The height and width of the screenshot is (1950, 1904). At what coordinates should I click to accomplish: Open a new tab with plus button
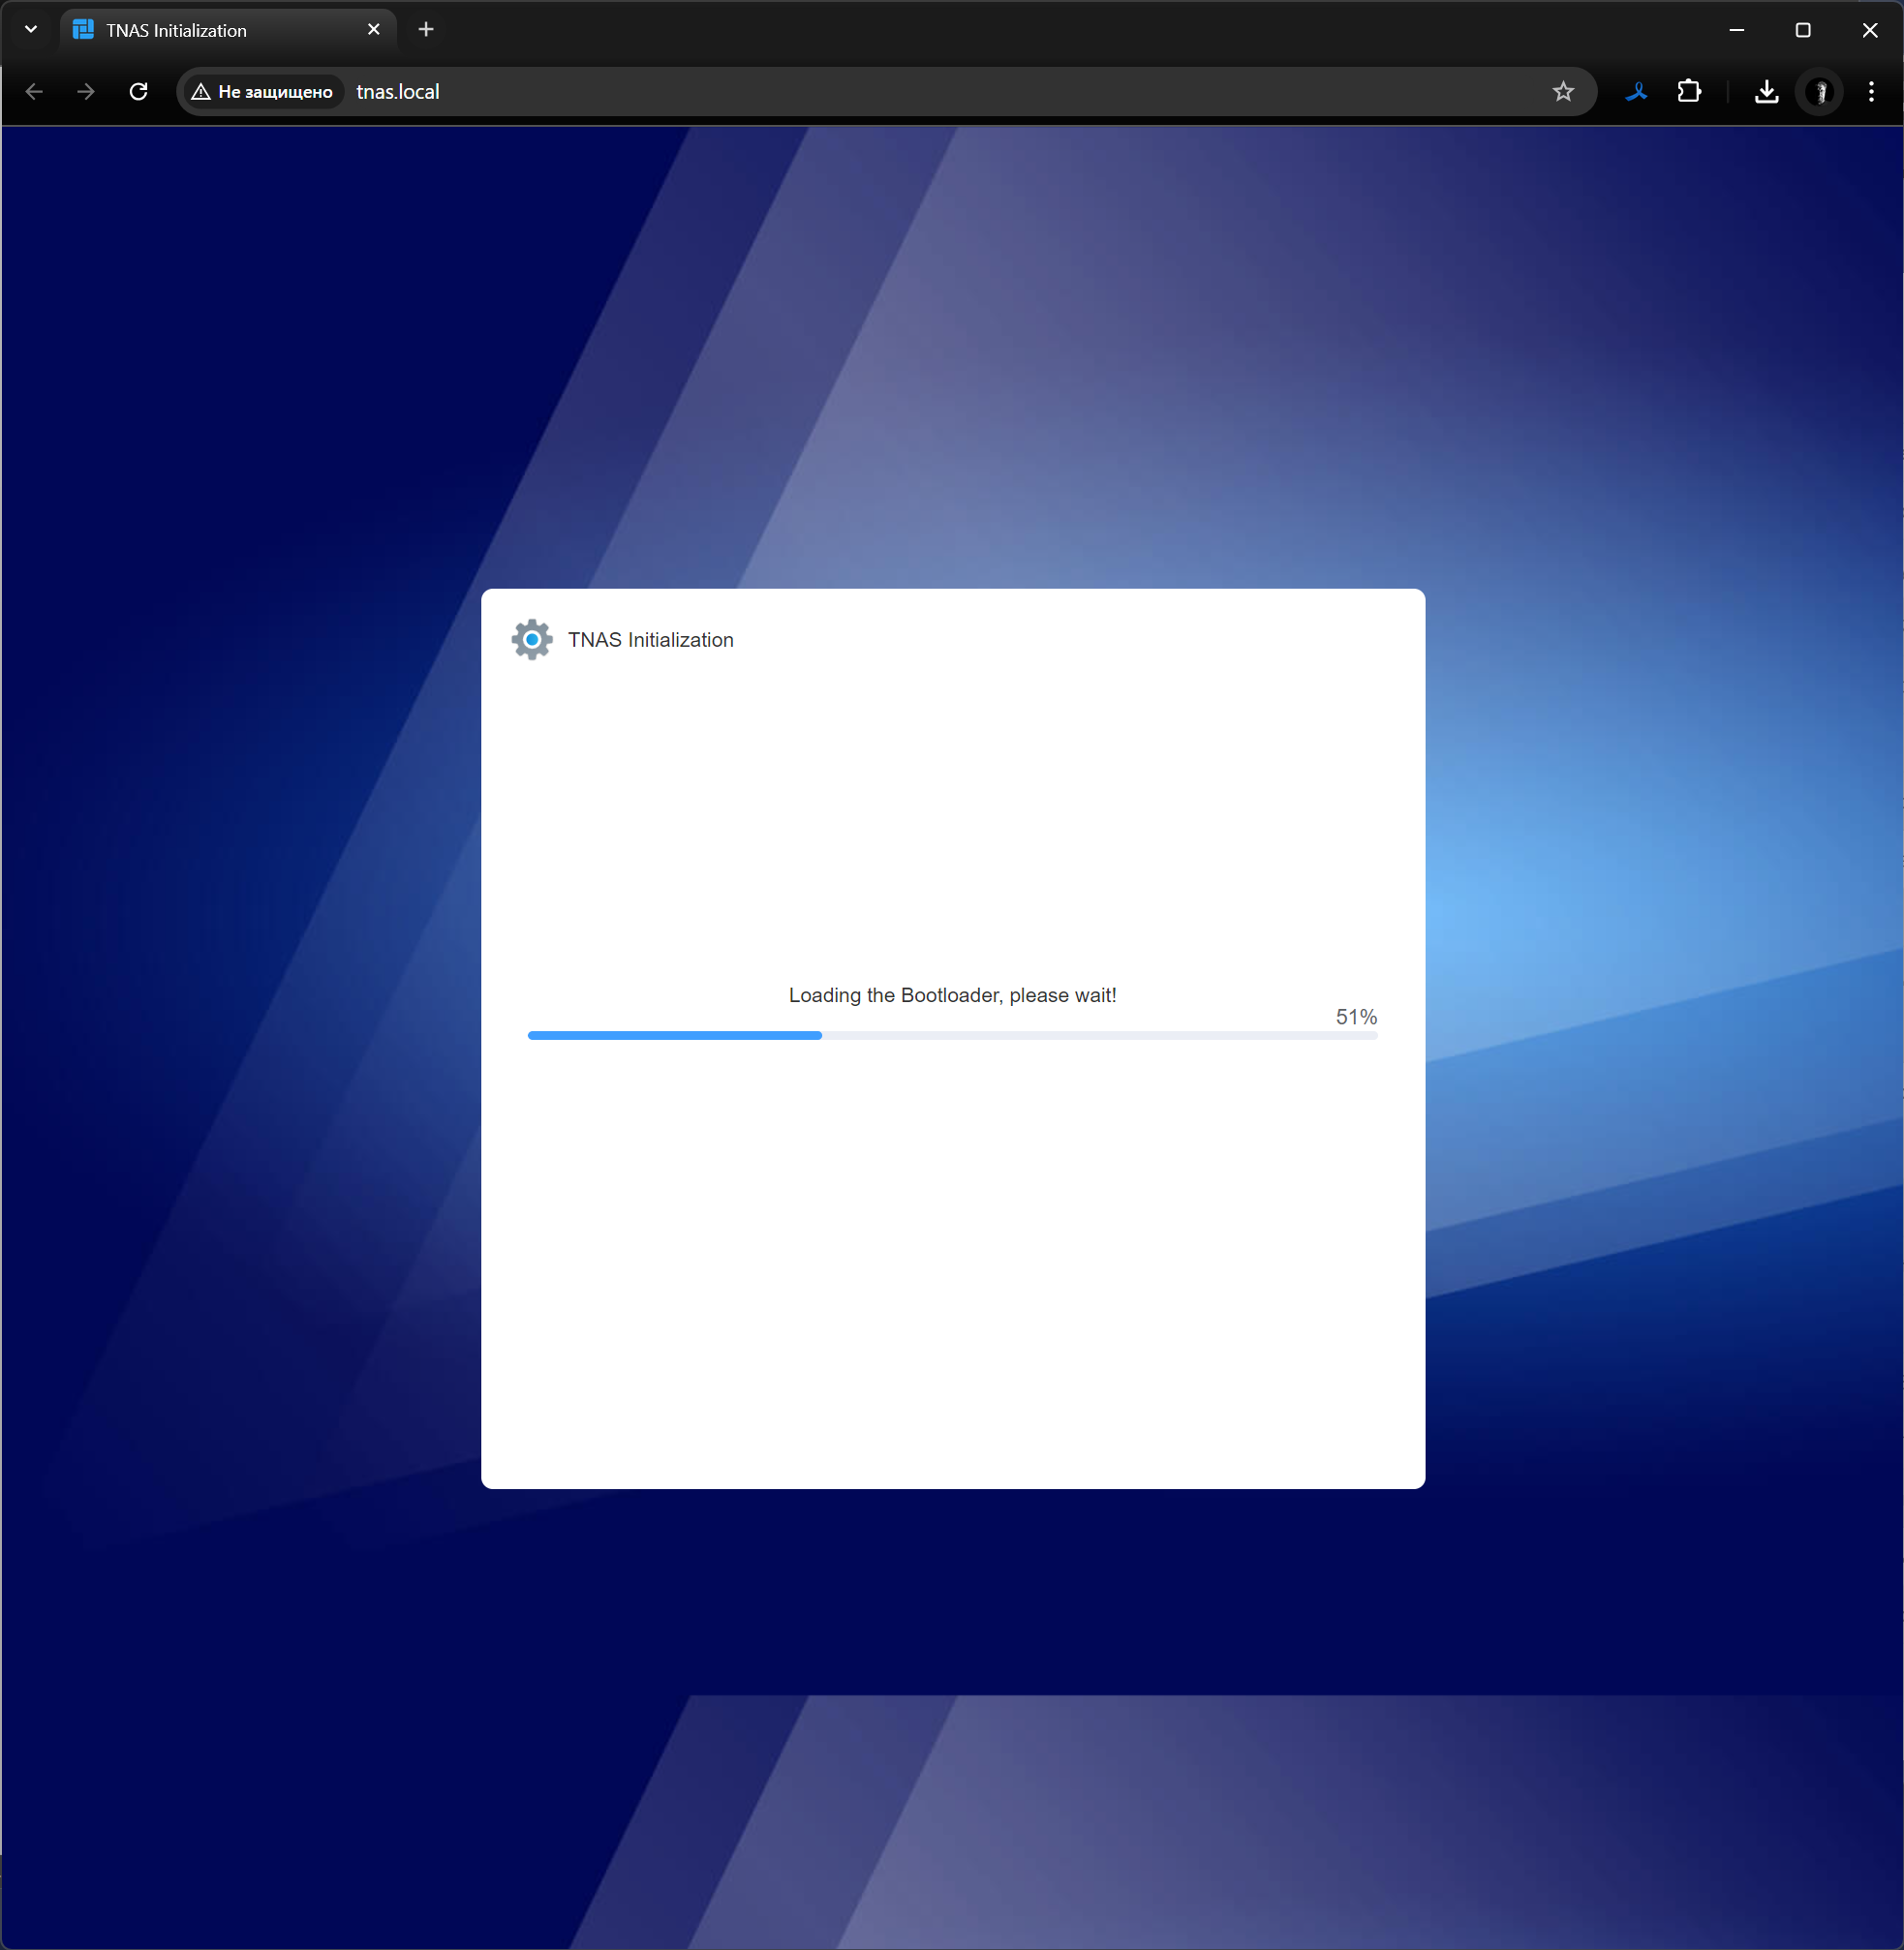[426, 30]
